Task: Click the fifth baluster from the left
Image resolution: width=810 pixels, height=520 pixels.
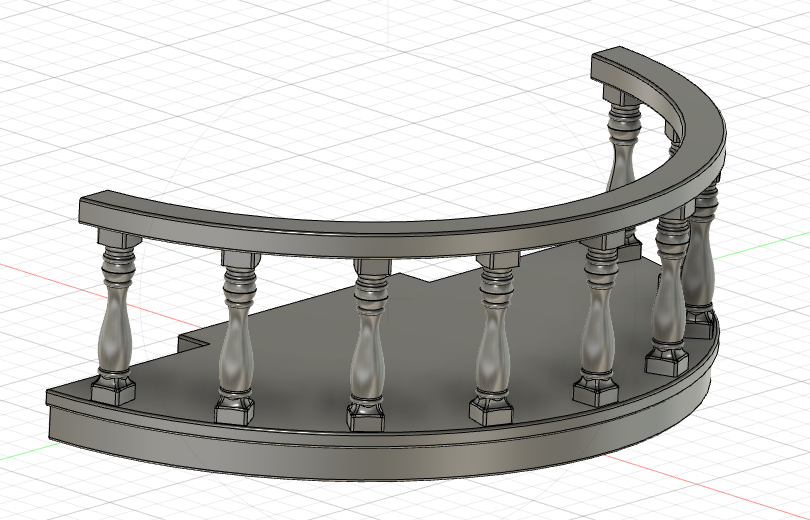Action: (x=602, y=325)
